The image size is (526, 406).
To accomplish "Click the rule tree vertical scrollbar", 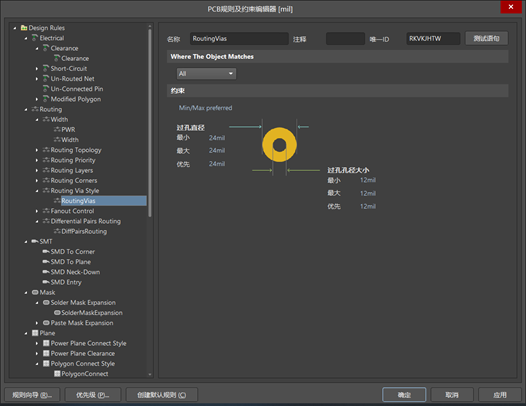I will click(x=150, y=123).
